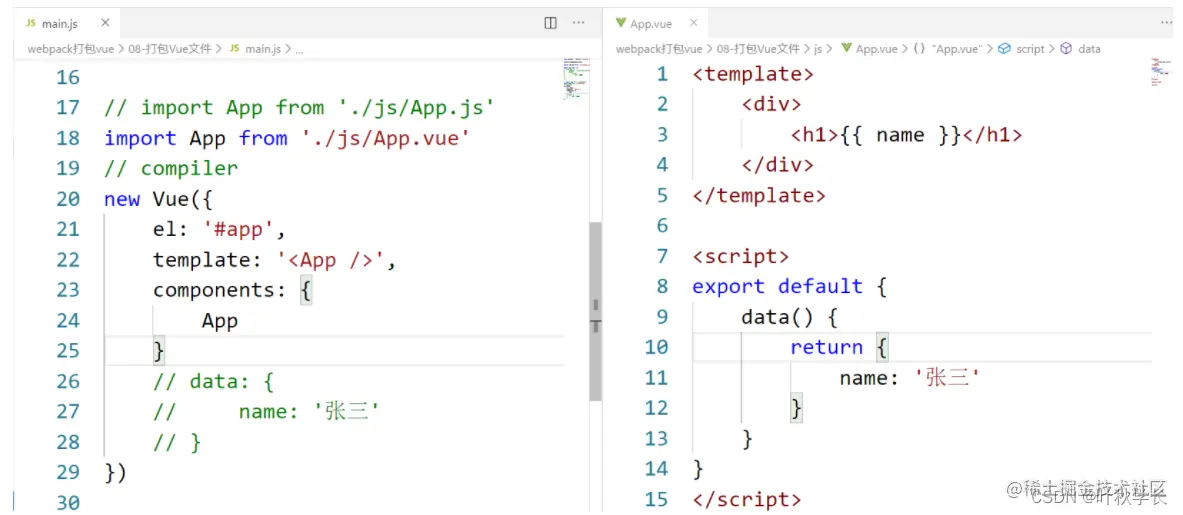Click App.vue file breadcrumb with Vue icon
1183x515 pixels.
870,48
